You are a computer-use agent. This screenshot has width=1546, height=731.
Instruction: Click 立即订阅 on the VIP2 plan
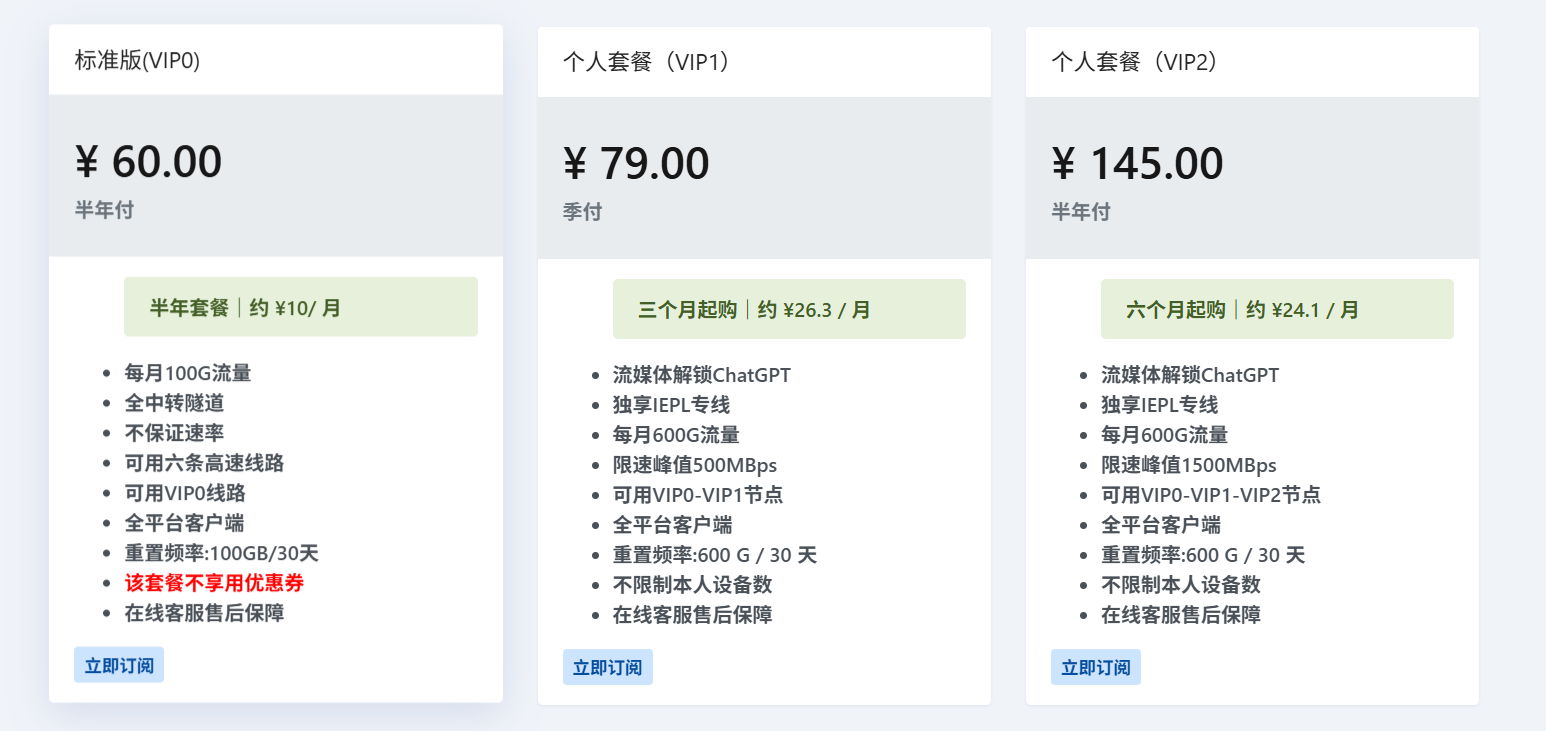pyautogui.click(x=1095, y=666)
